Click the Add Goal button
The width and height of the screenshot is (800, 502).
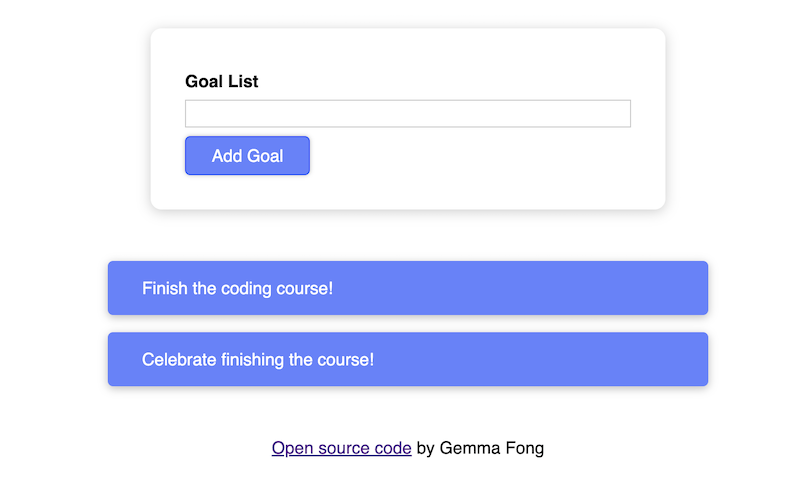247,156
